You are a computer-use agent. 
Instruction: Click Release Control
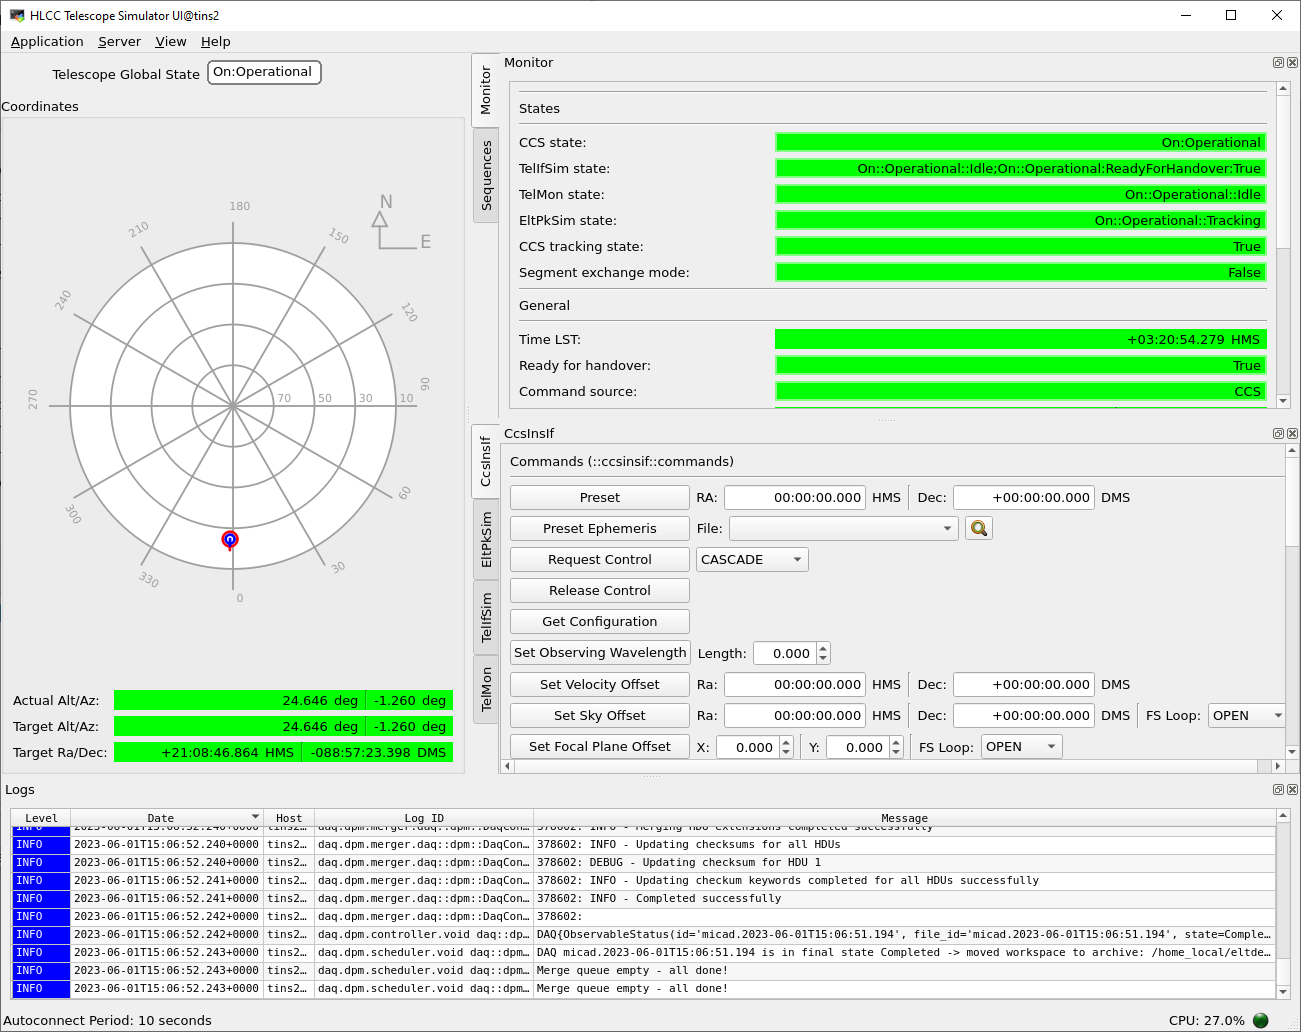tap(598, 590)
